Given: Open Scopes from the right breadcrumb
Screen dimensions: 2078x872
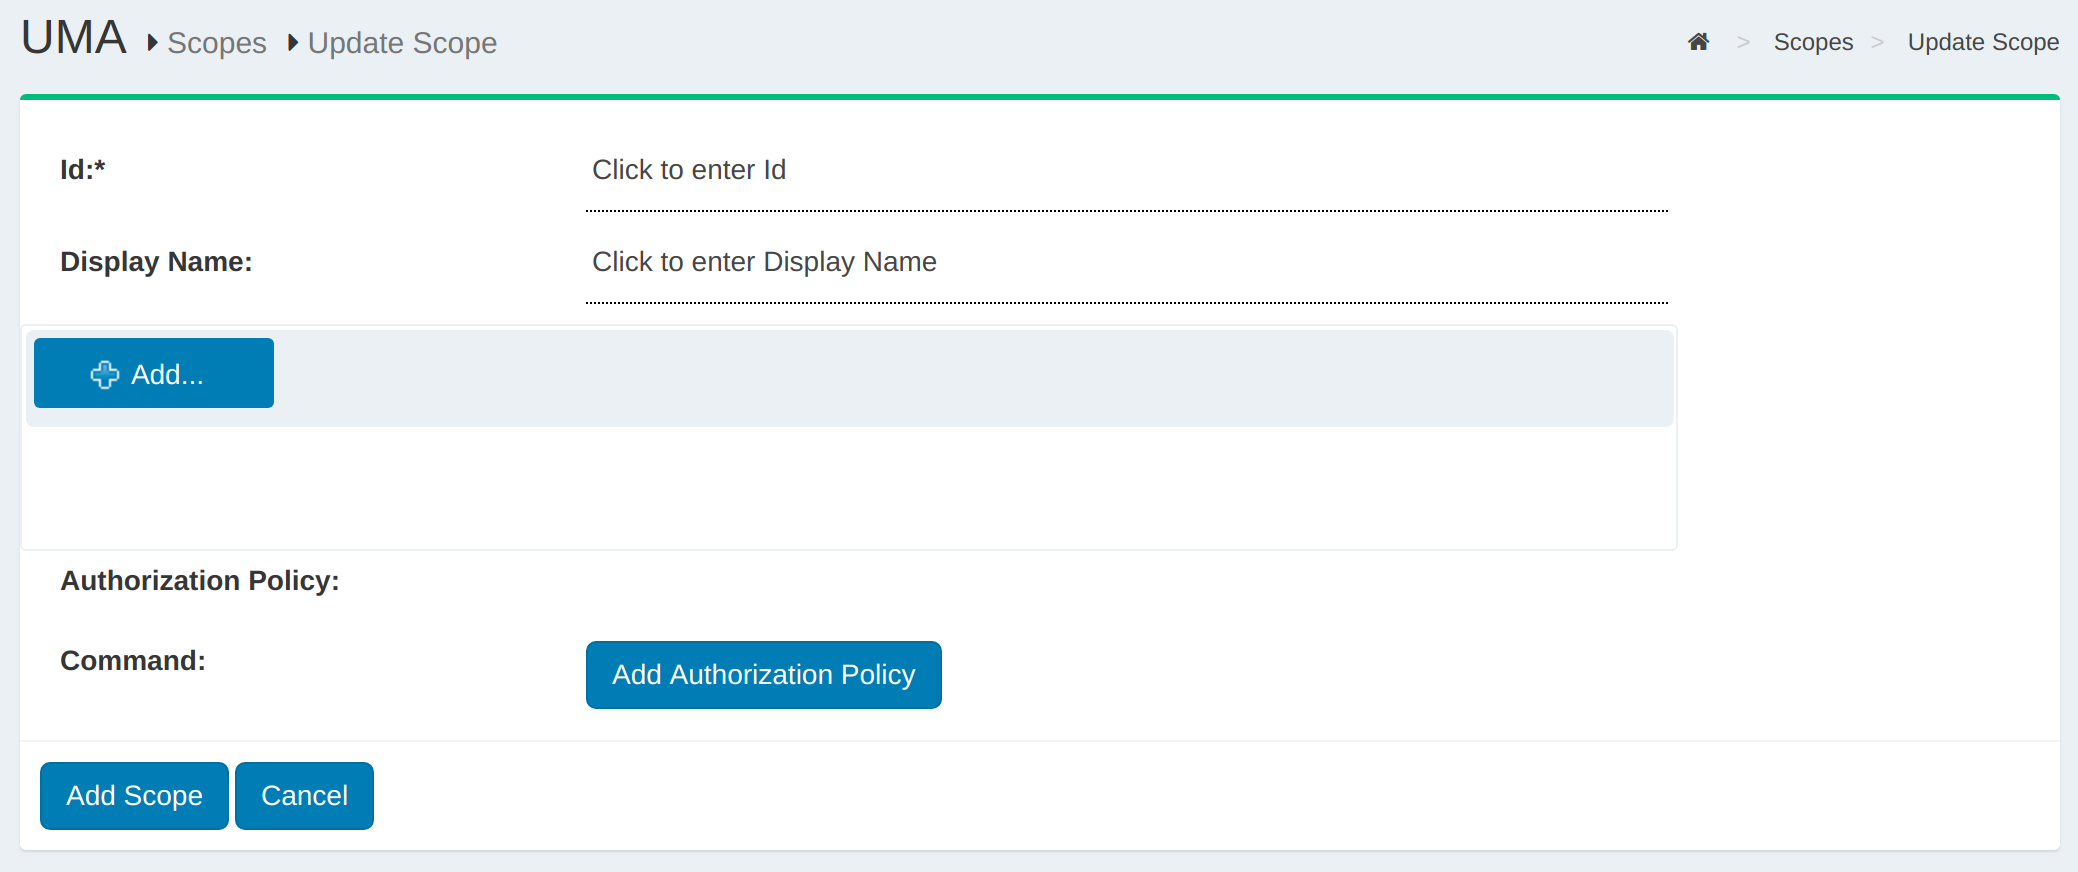Looking at the screenshot, I should (x=1812, y=42).
